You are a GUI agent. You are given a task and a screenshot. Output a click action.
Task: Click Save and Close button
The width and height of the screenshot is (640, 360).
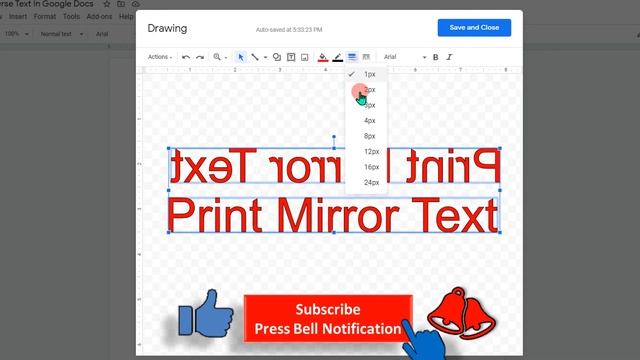(474, 28)
